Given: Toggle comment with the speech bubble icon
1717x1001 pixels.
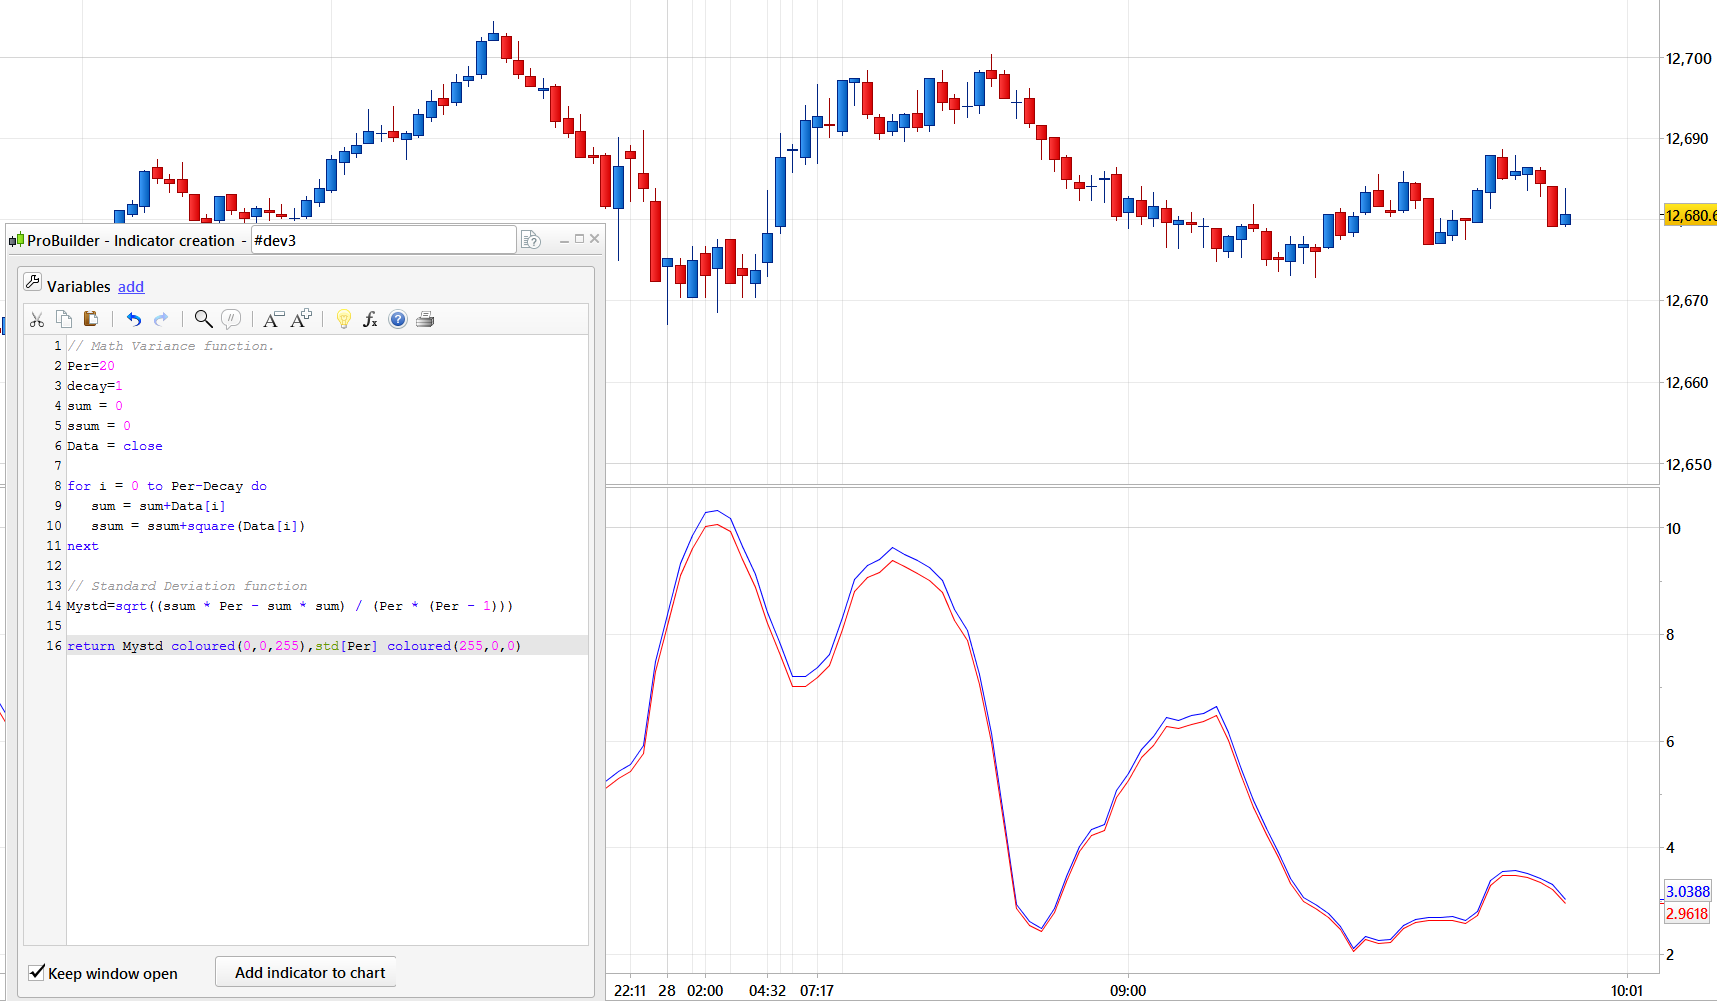Looking at the screenshot, I should pos(231,319).
